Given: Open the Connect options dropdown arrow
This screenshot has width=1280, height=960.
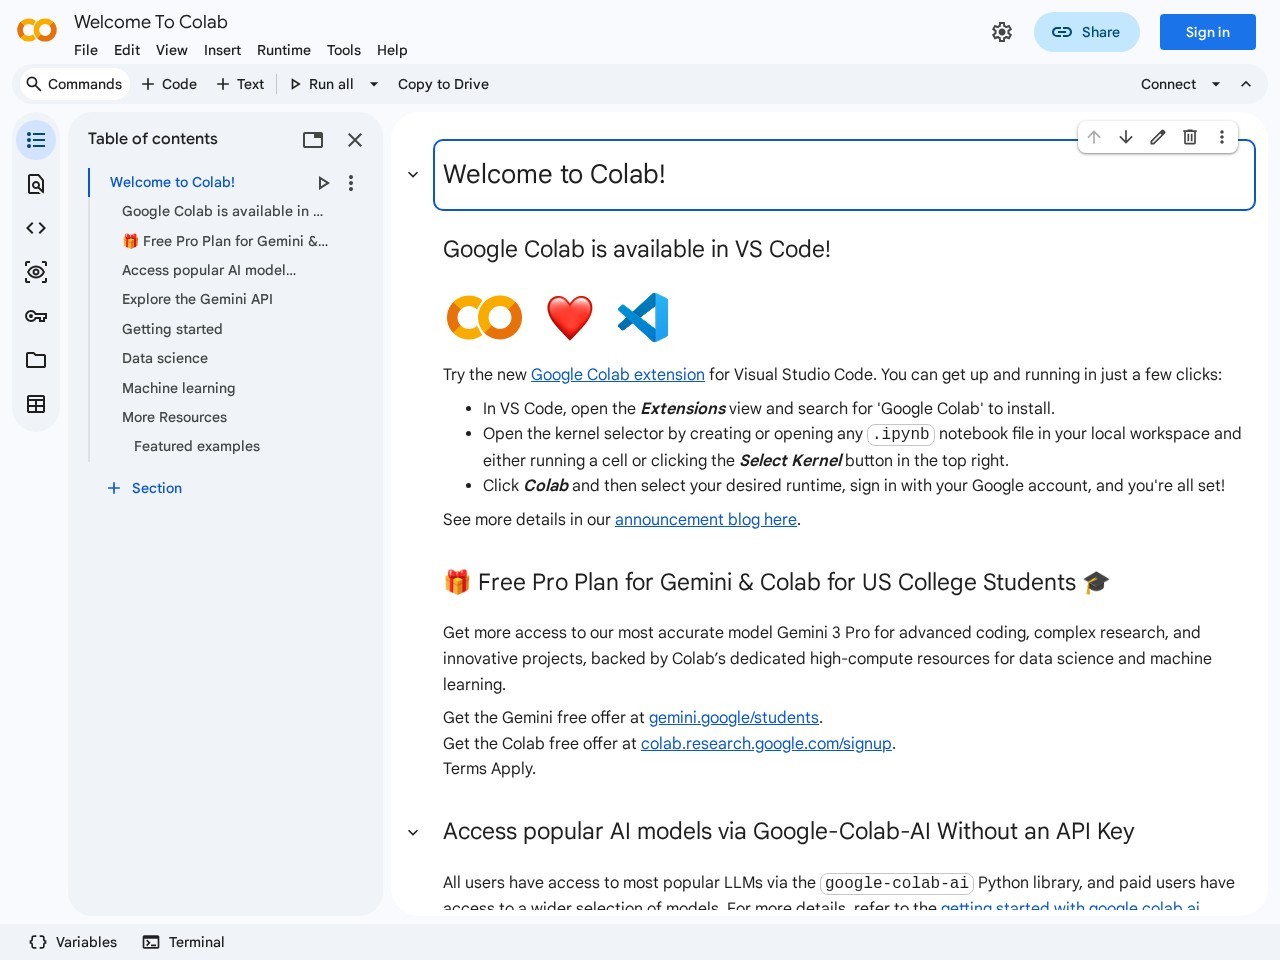Looking at the screenshot, I should [x=1216, y=84].
